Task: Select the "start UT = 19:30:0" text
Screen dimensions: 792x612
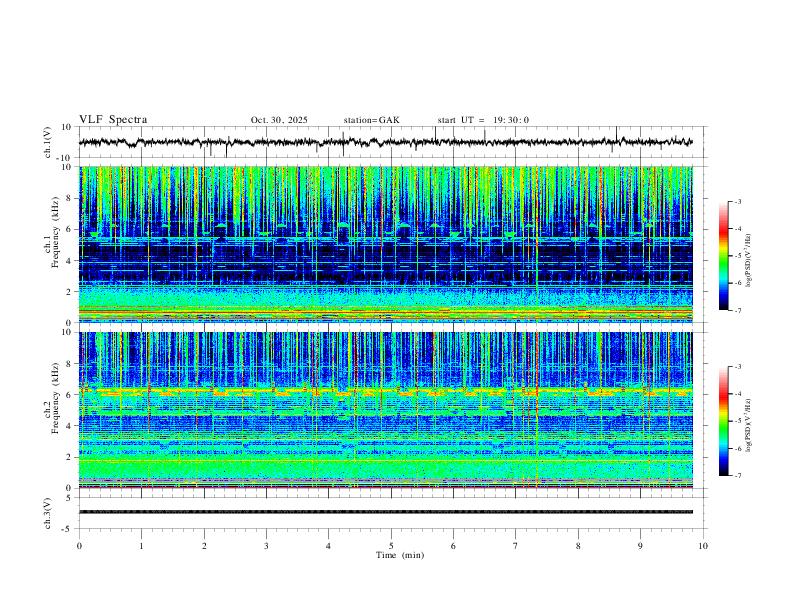Action: (483, 120)
